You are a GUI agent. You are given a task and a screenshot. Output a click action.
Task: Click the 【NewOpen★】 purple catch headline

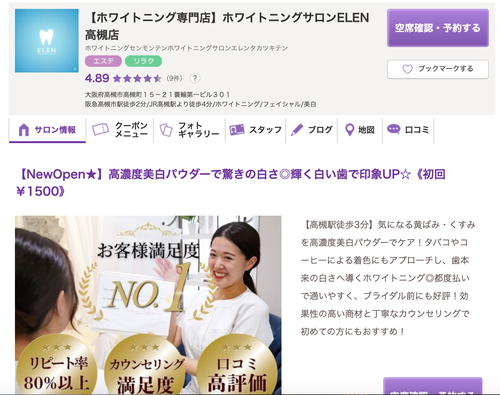231,183
